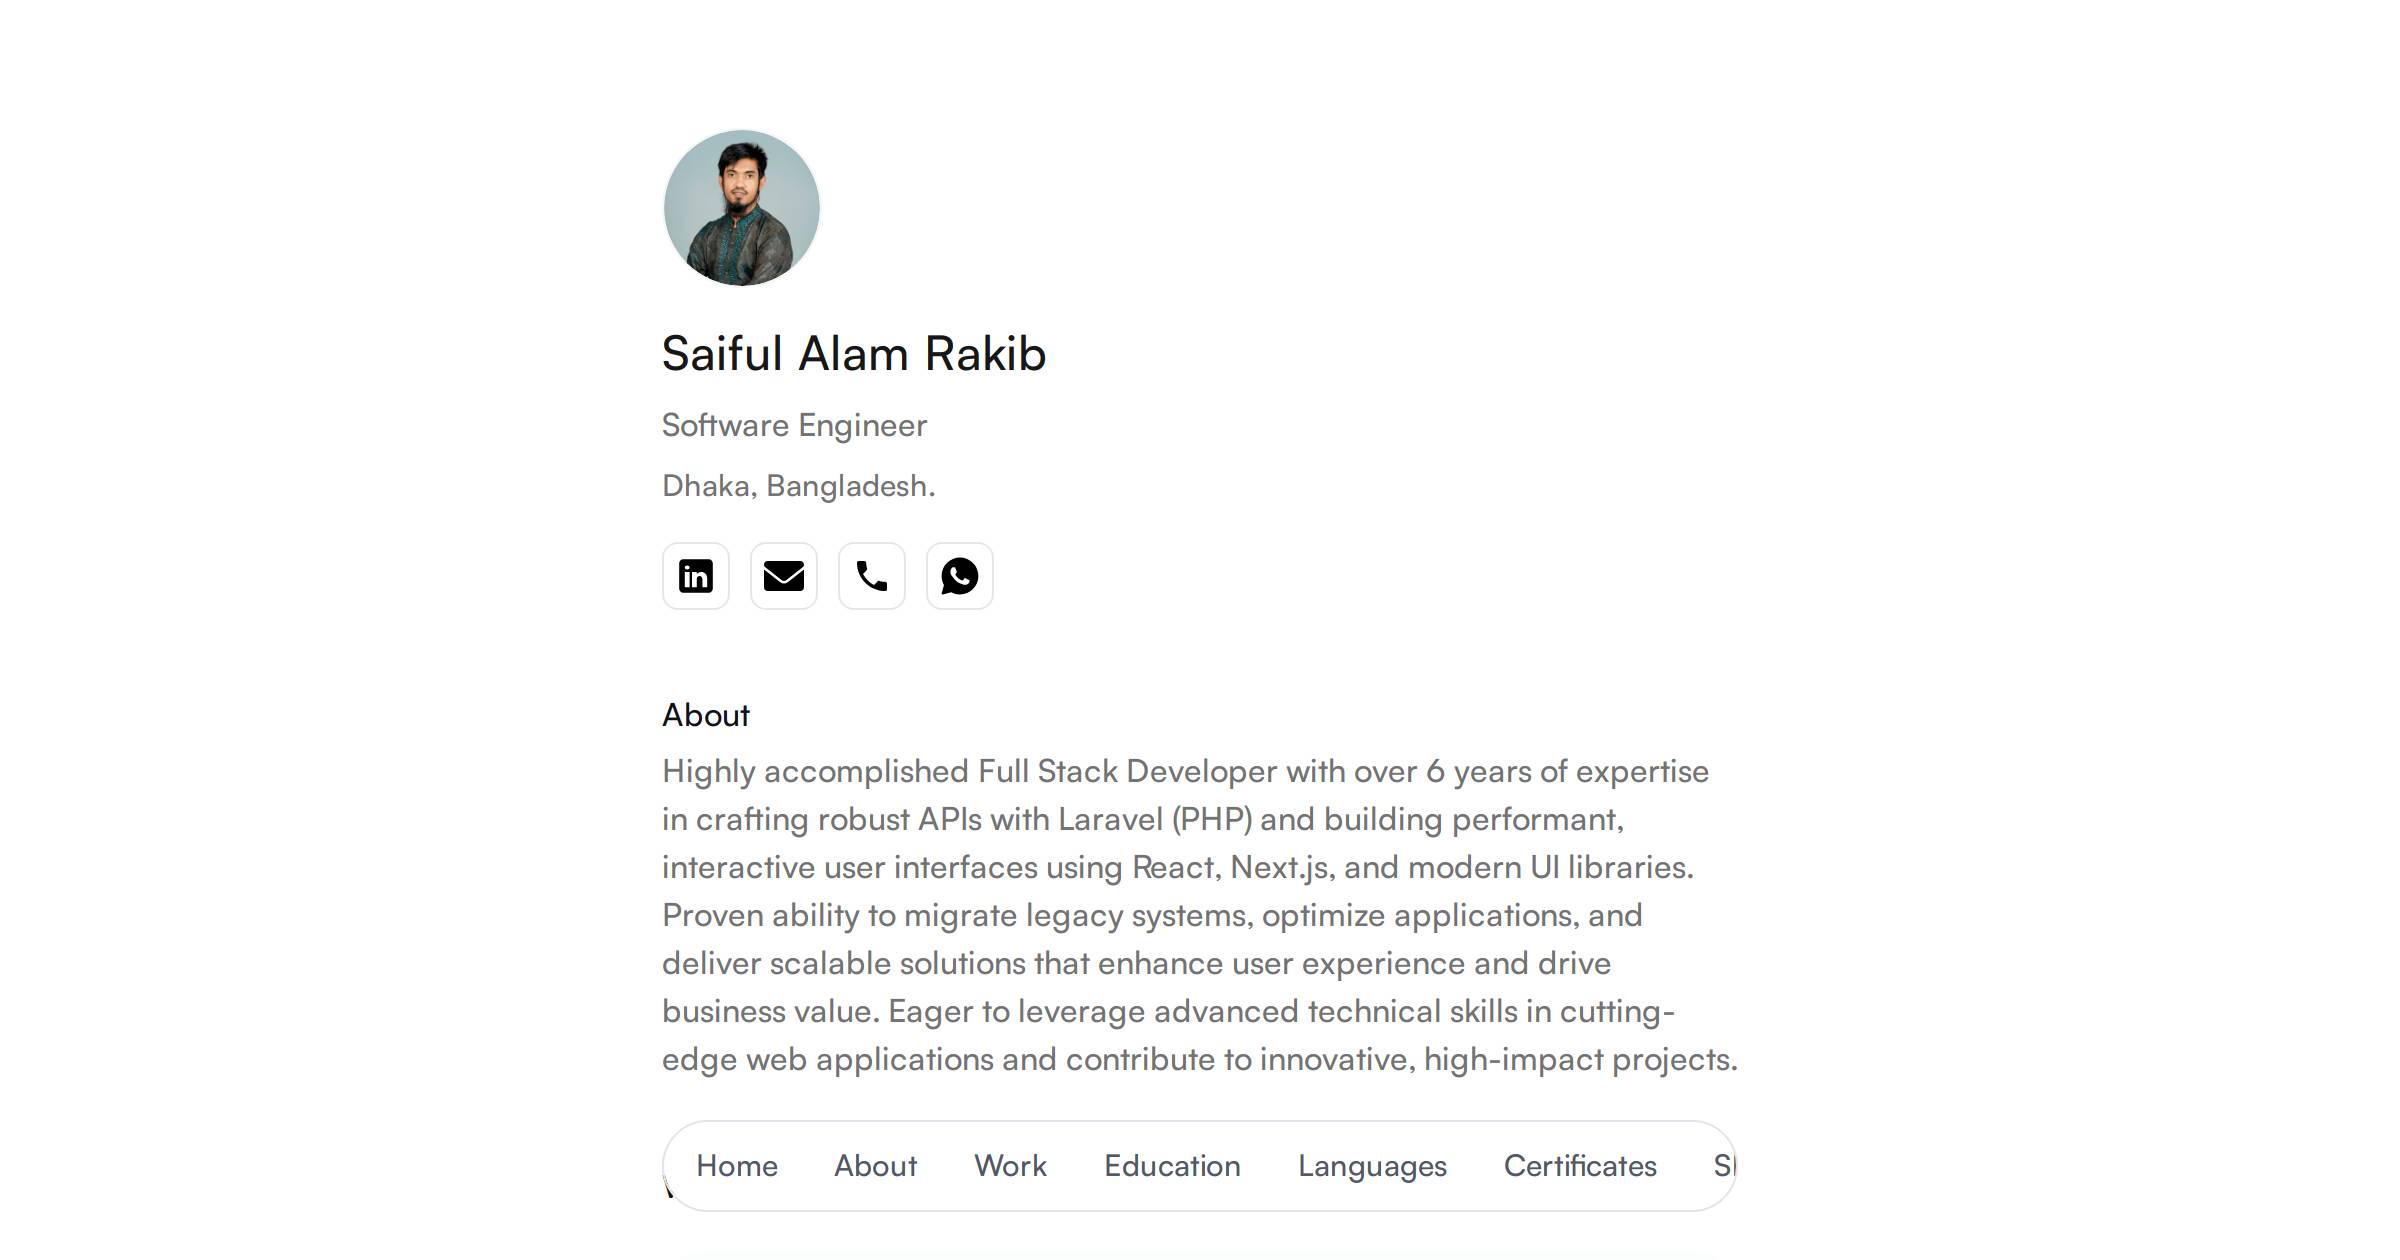Click the Software Engineer job title
Viewport: 2400px width, 1260px height.
point(795,426)
